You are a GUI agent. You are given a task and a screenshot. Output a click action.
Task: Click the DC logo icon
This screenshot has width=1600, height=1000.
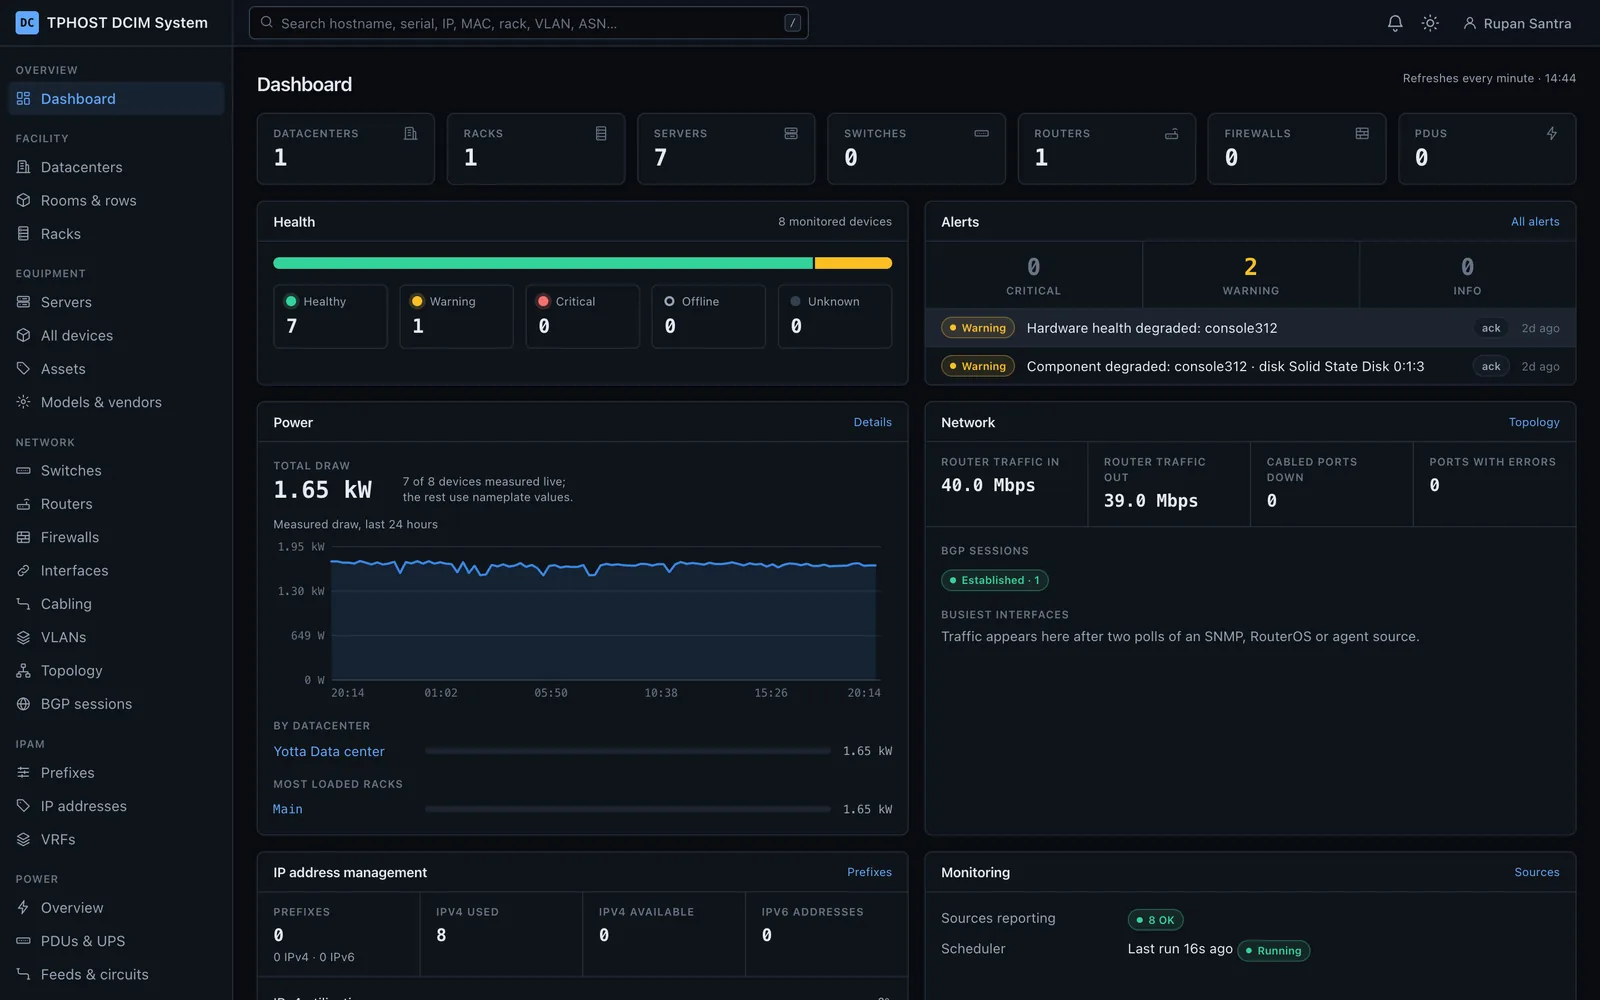coord(27,23)
